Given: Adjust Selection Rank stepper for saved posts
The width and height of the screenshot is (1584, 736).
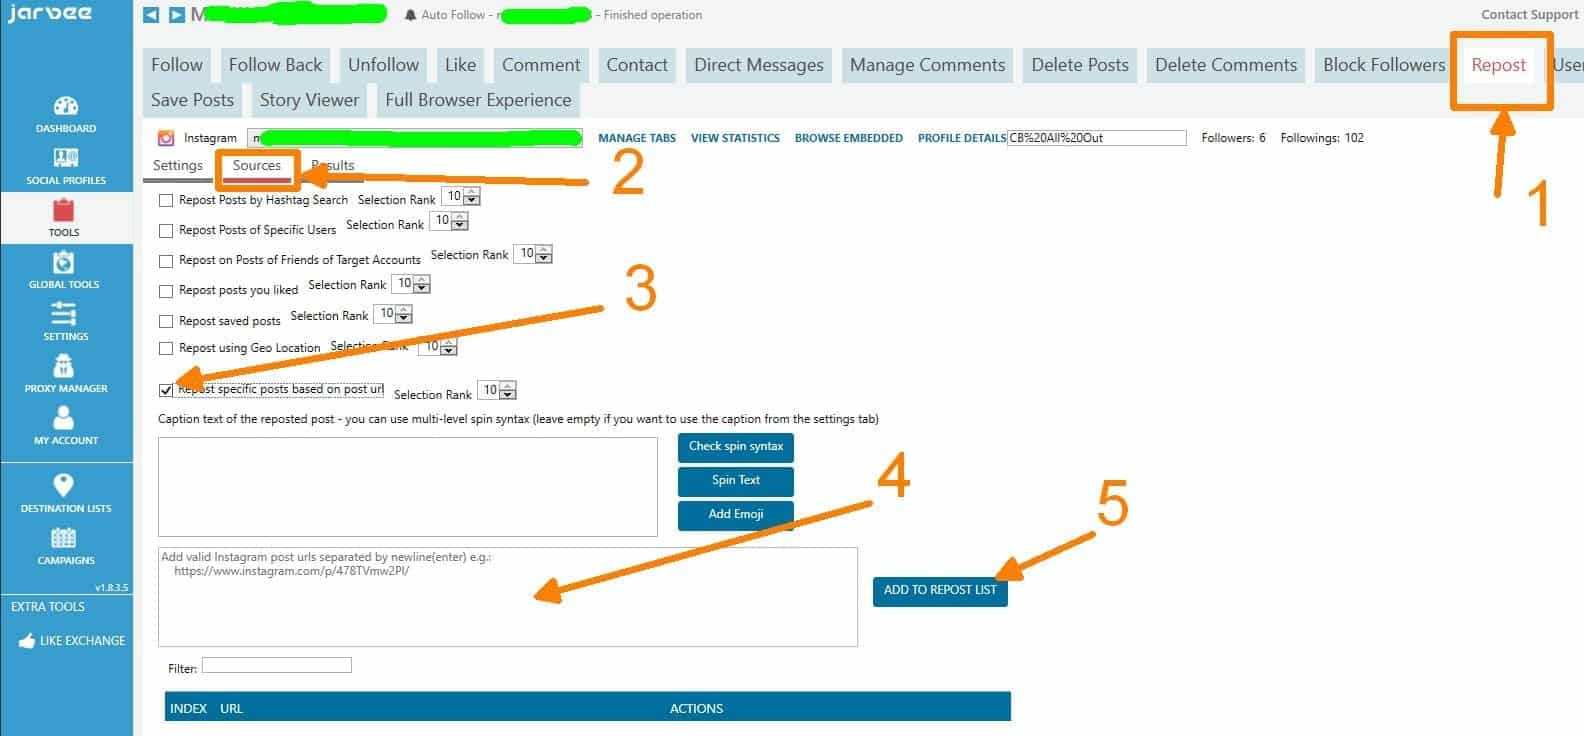Looking at the screenshot, I should coord(393,314).
